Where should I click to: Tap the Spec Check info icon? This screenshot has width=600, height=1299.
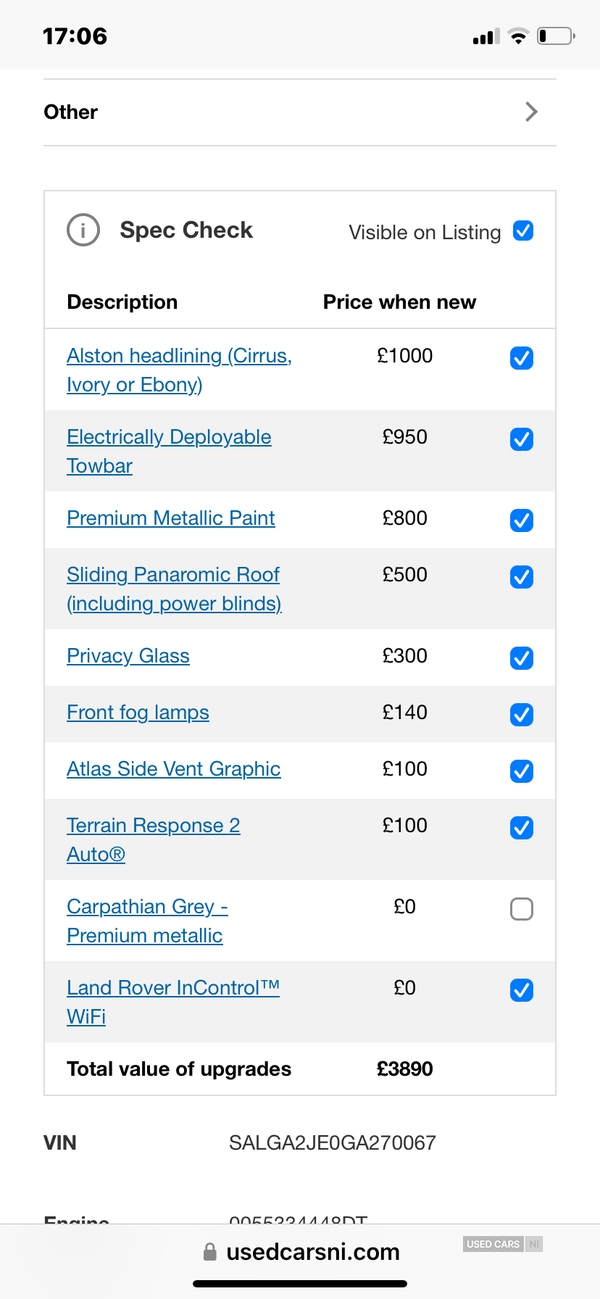(x=83, y=230)
